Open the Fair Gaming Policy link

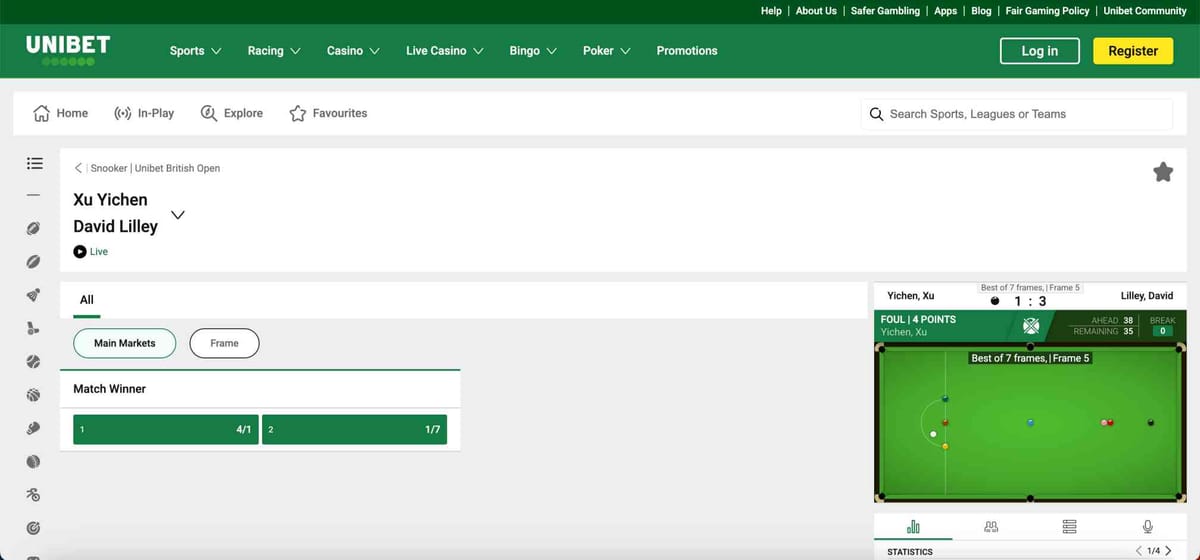pyautogui.click(x=1047, y=11)
